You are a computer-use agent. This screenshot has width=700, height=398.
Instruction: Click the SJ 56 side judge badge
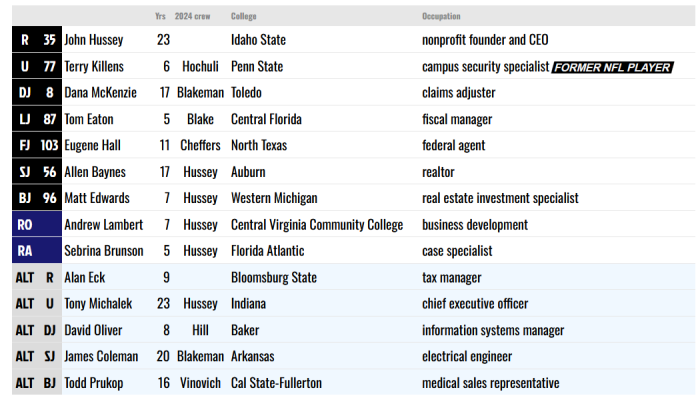[37, 172]
